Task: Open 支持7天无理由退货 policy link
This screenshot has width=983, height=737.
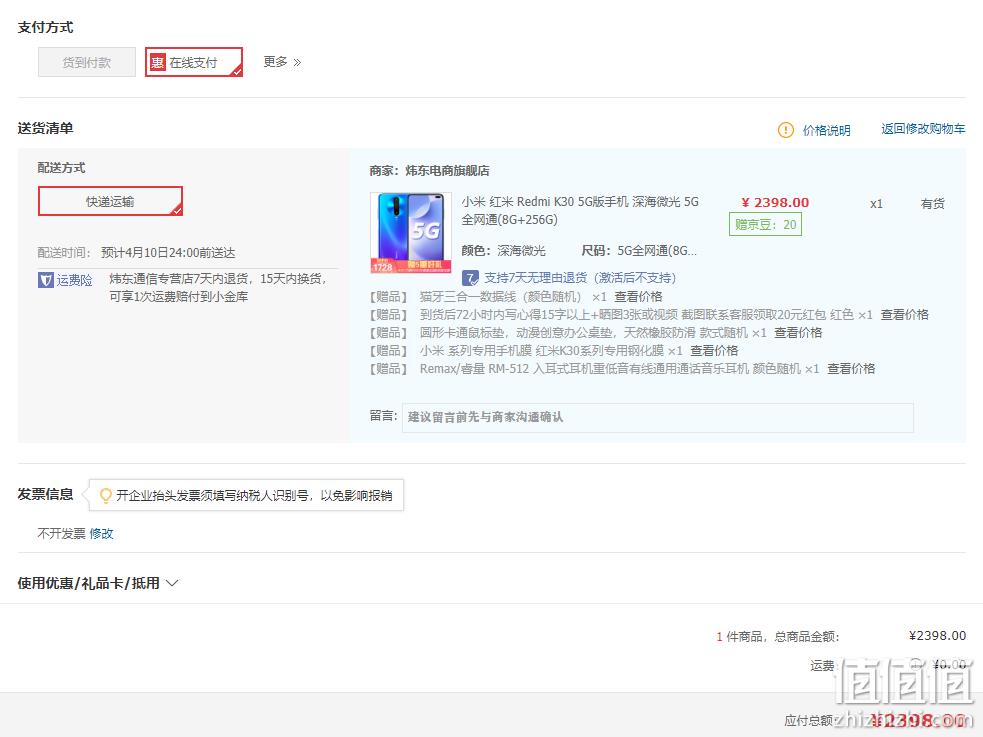Action: click(x=580, y=278)
